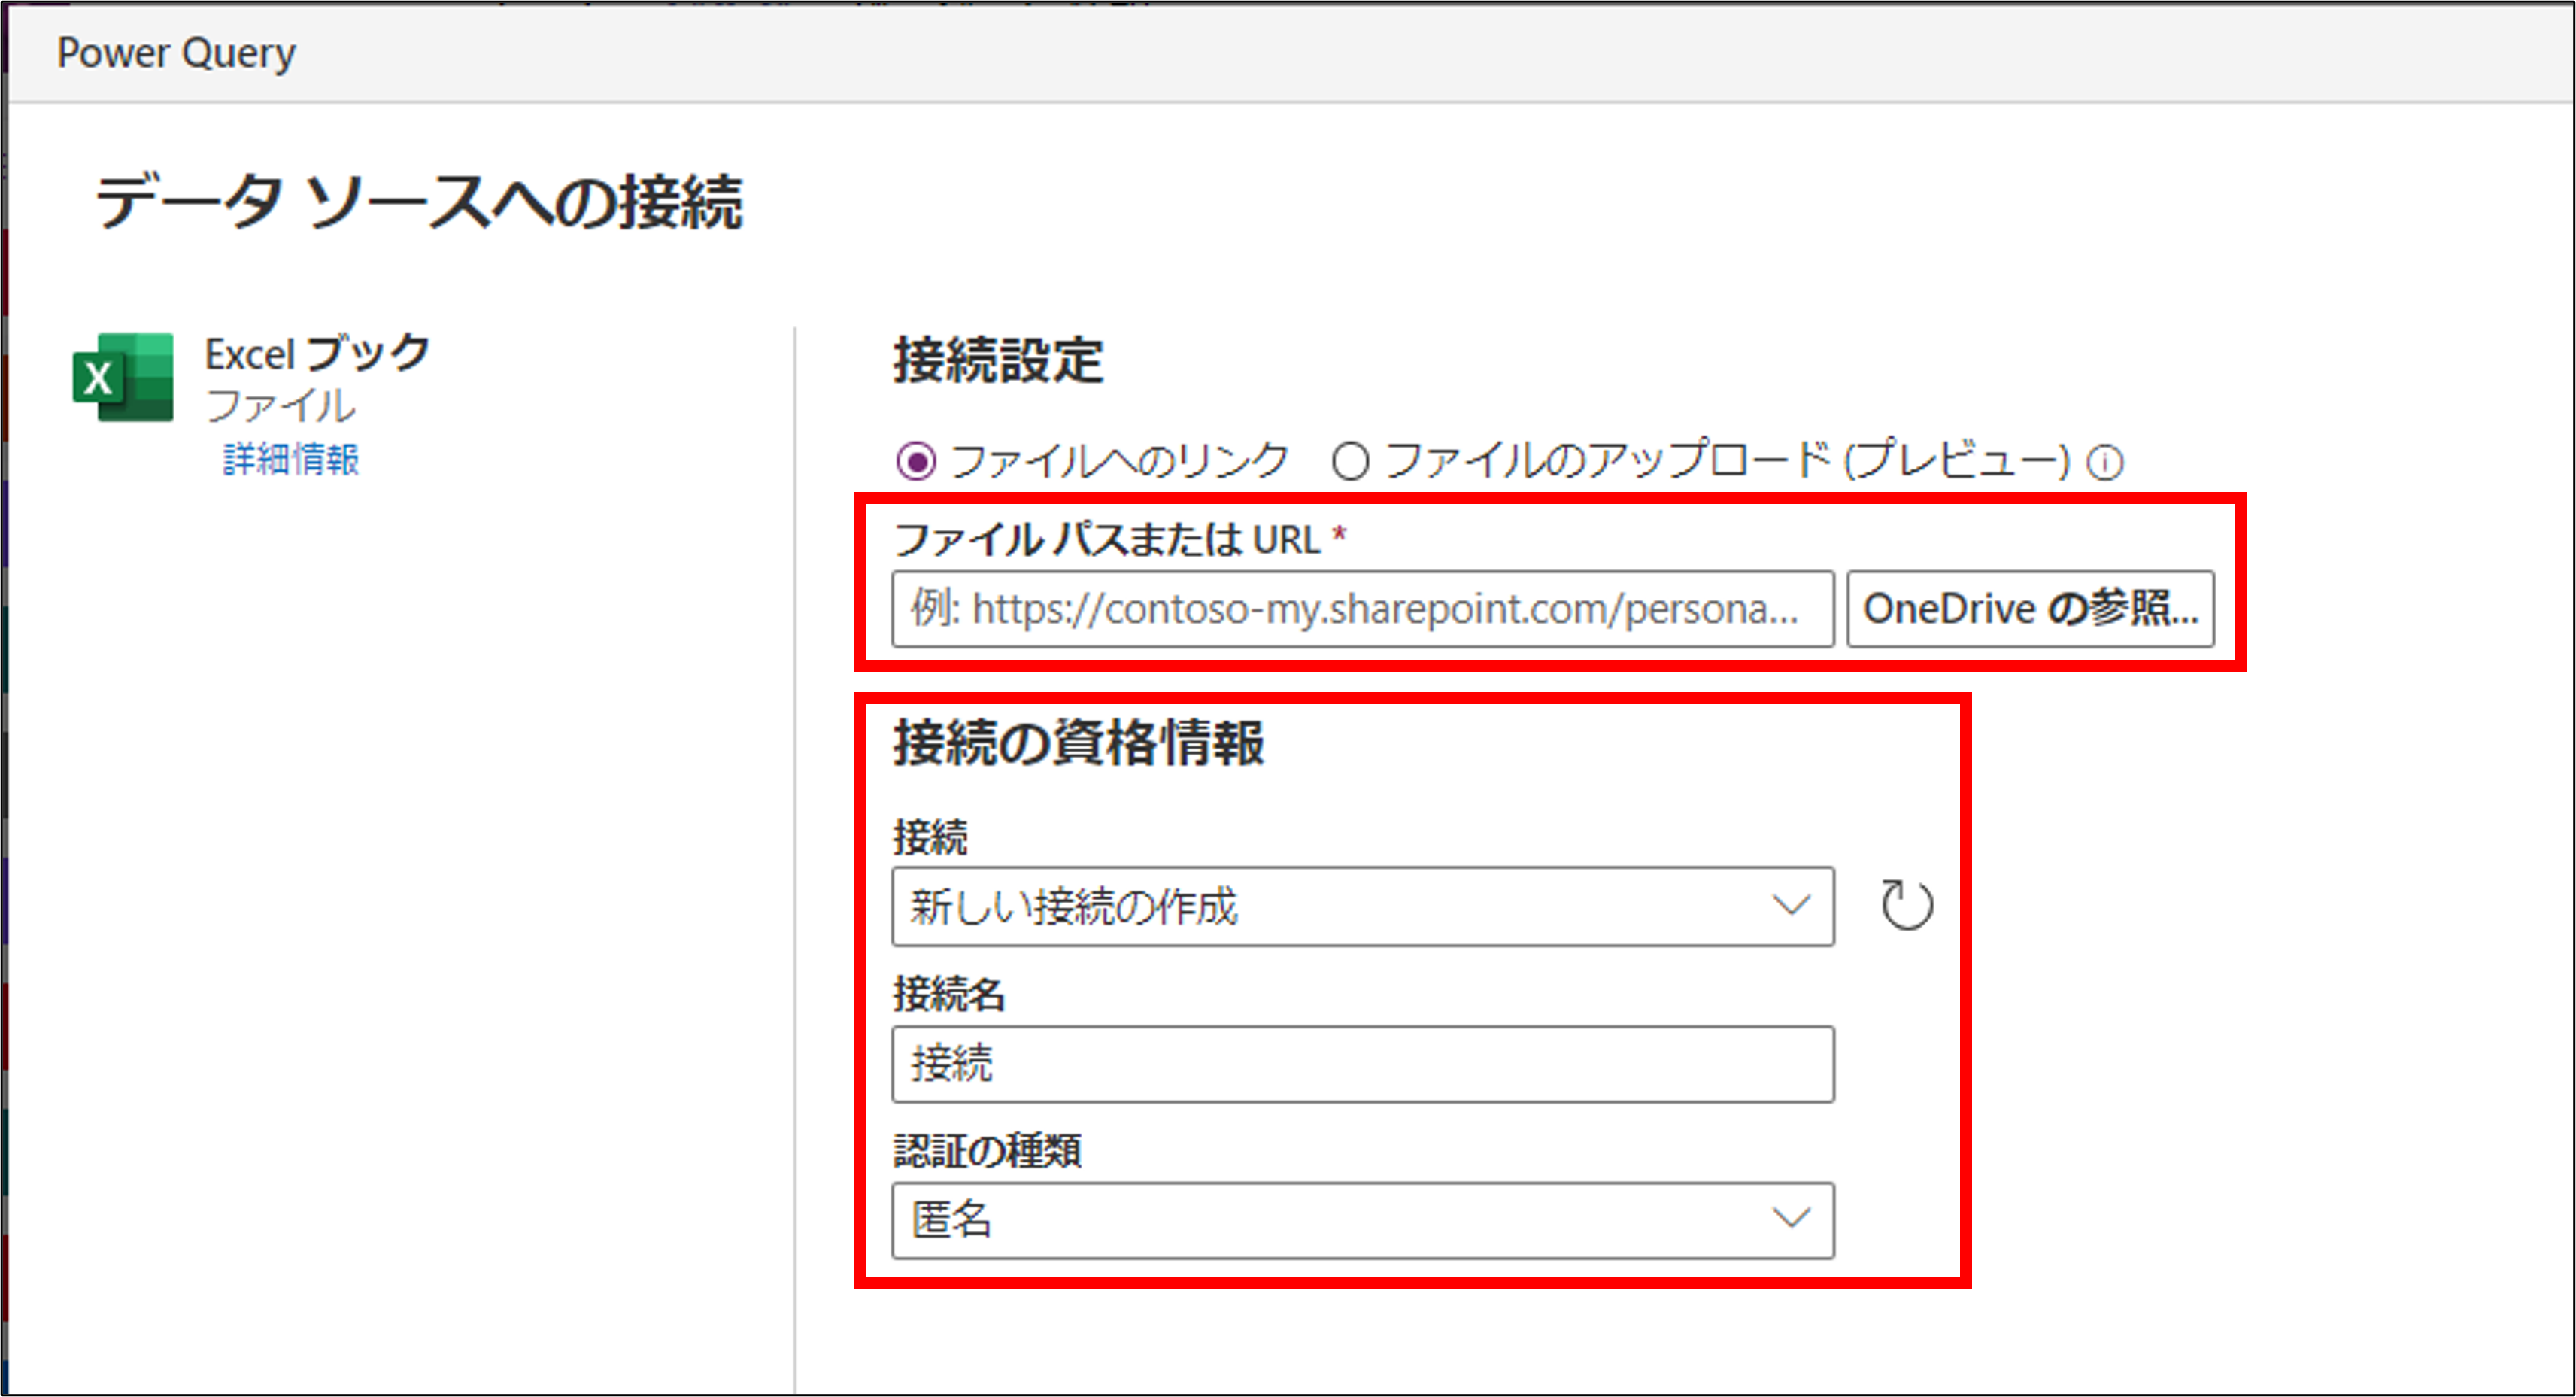This screenshot has width=2576, height=1397.
Task: Click the info icon beside ファイルのアップロード option
Action: pos(2106,461)
